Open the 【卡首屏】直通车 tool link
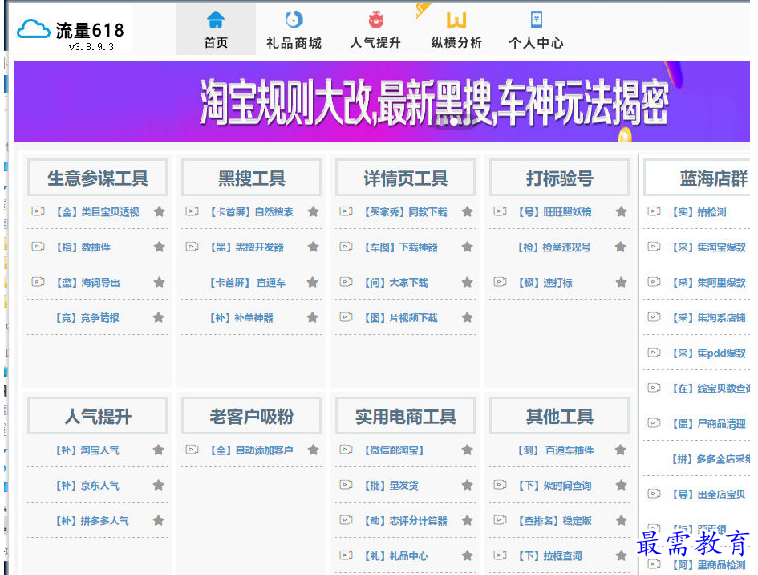The height and width of the screenshot is (575, 758). tap(248, 282)
